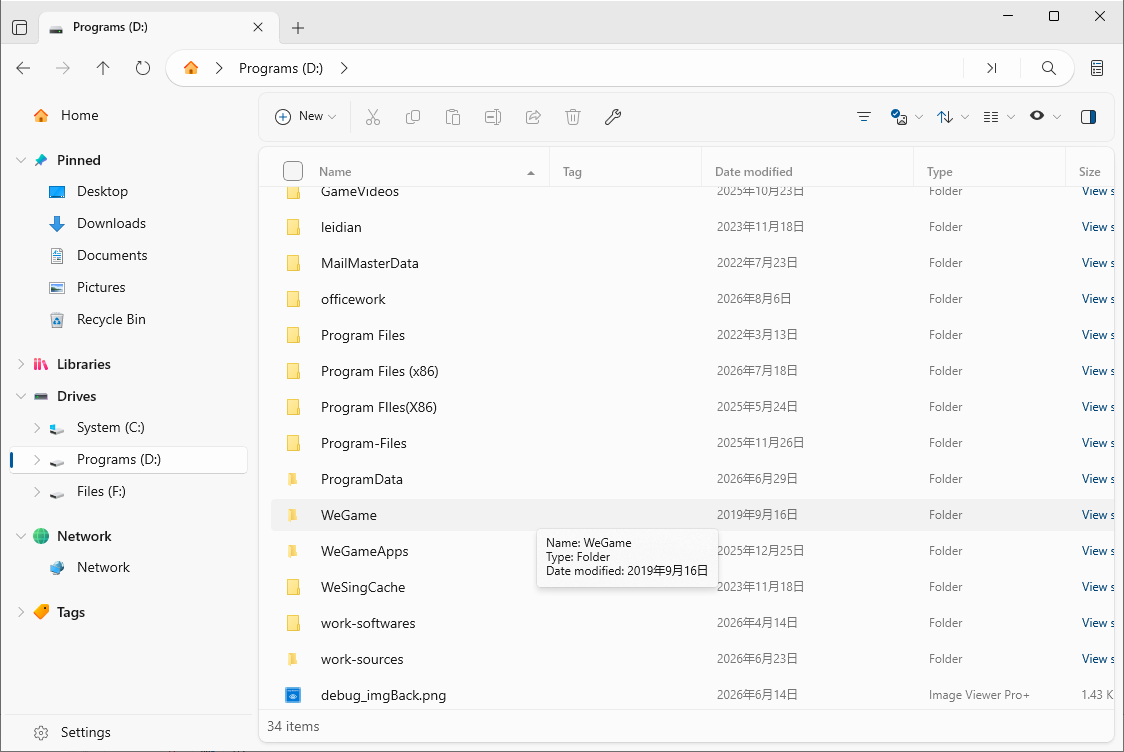Open the New dropdown button
This screenshot has width=1124, height=752.
[x=305, y=116]
